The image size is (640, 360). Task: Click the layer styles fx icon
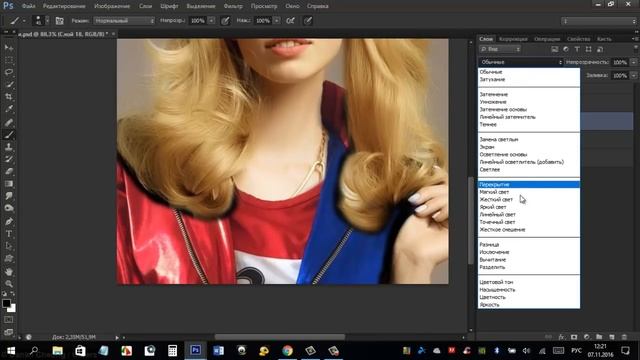(562, 337)
